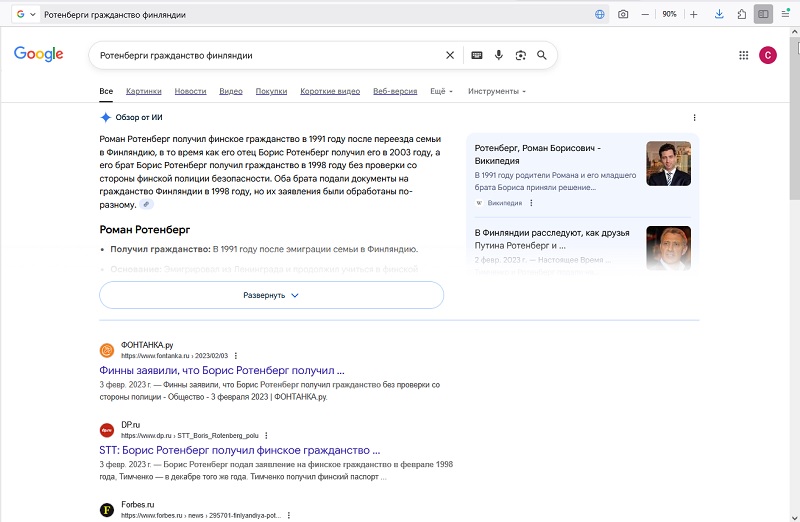Switch to the Веб-версия tab
Screen dimensions: 800x522
coord(395,91)
